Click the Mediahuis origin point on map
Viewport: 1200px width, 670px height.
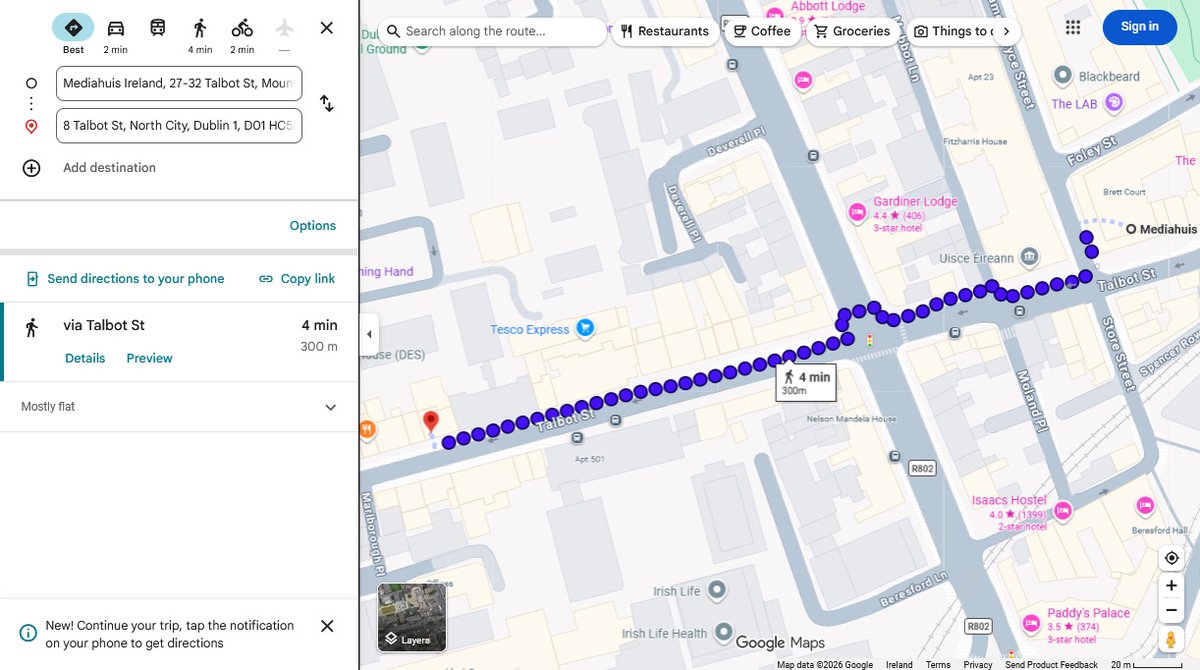1130,229
